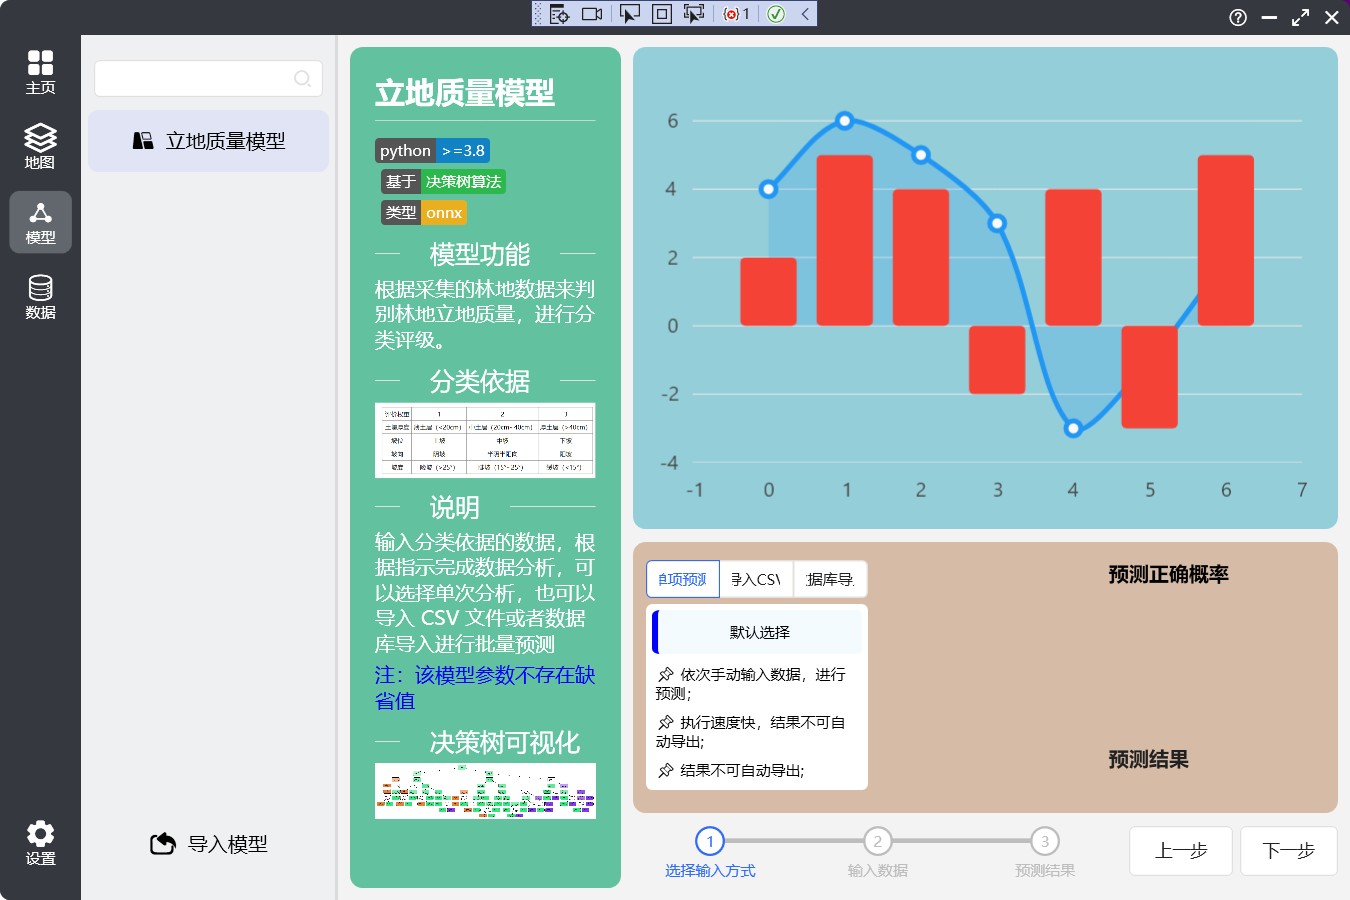Click the 下一步 next step button
Viewport: 1350px width, 900px height.
tap(1288, 851)
